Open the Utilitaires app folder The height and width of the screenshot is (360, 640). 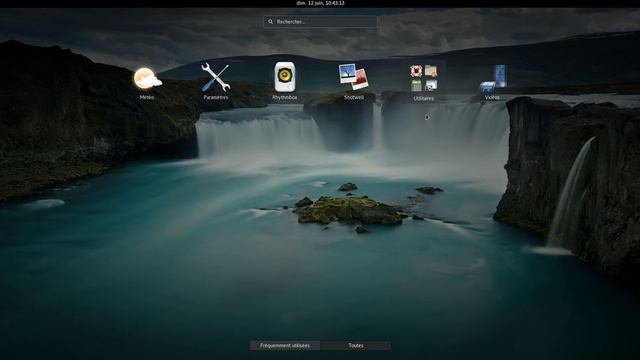[x=423, y=81]
